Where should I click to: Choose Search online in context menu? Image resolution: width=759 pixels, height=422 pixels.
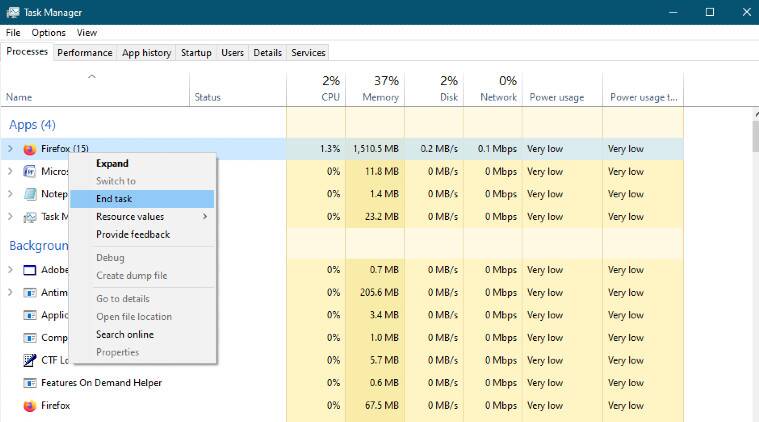click(x=124, y=335)
